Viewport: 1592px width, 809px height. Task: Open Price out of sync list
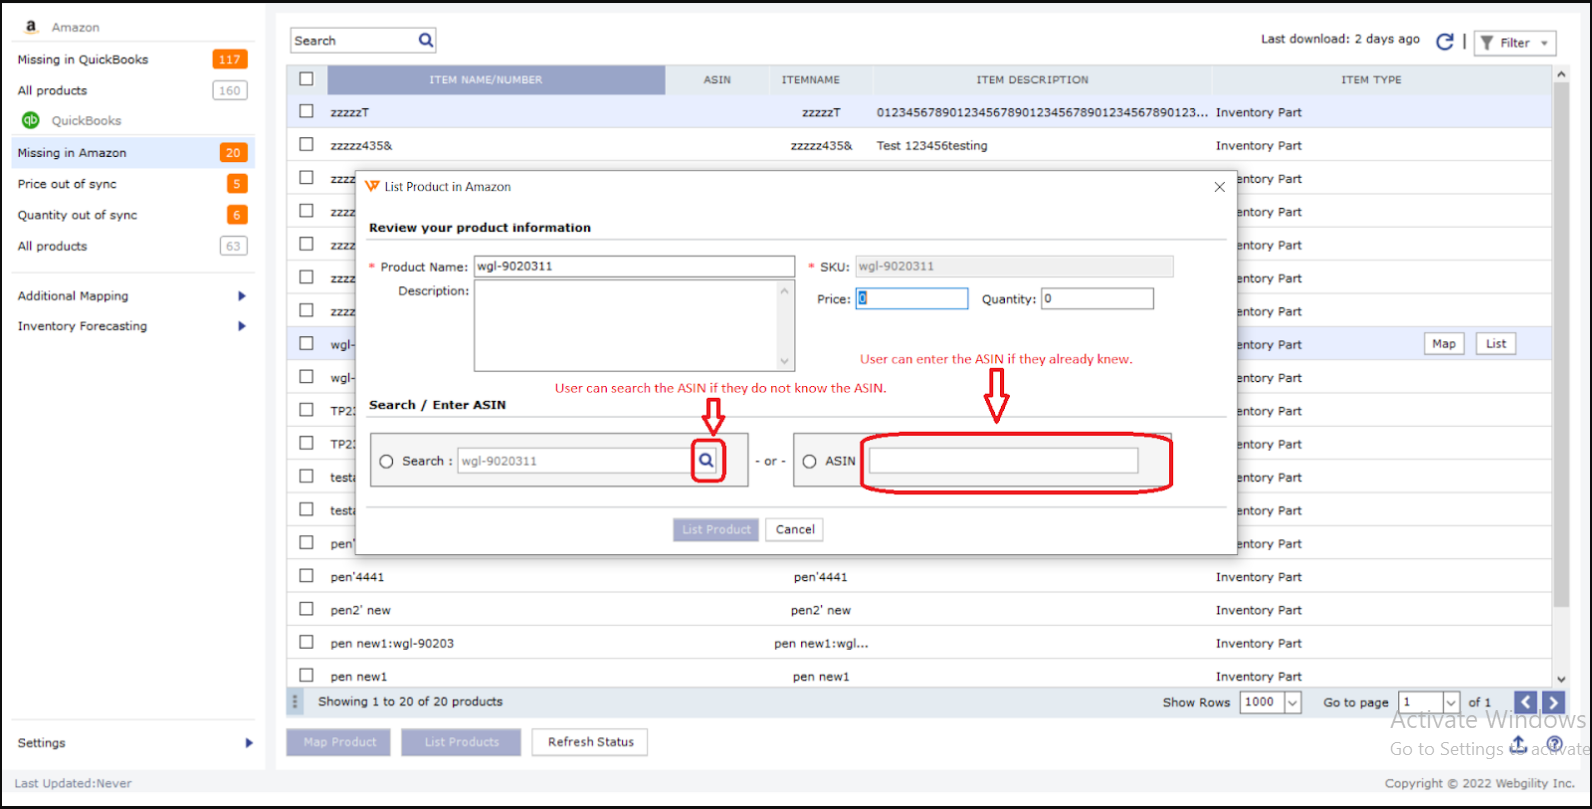67,184
